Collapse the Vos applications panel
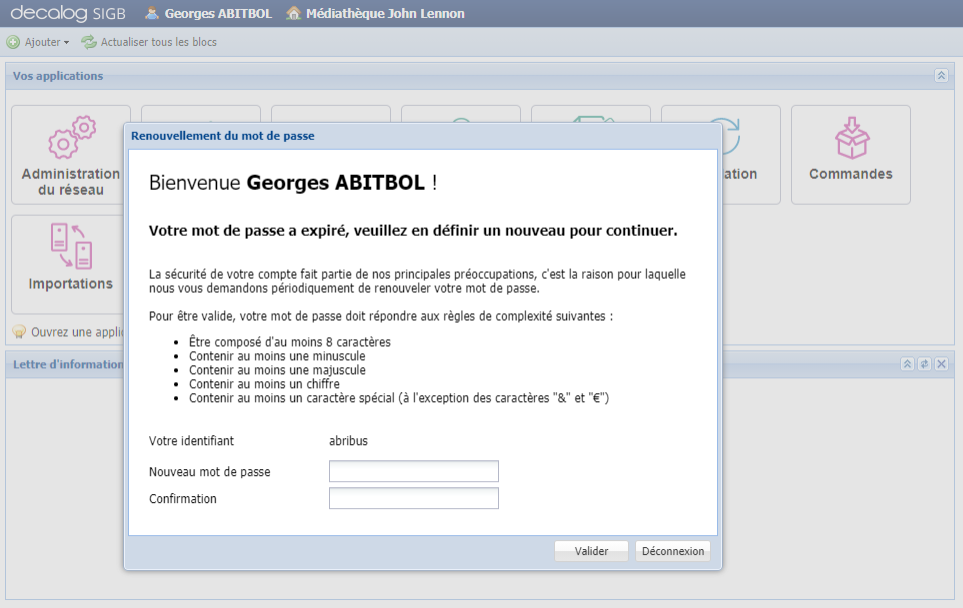Image resolution: width=963 pixels, height=608 pixels. tap(940, 75)
